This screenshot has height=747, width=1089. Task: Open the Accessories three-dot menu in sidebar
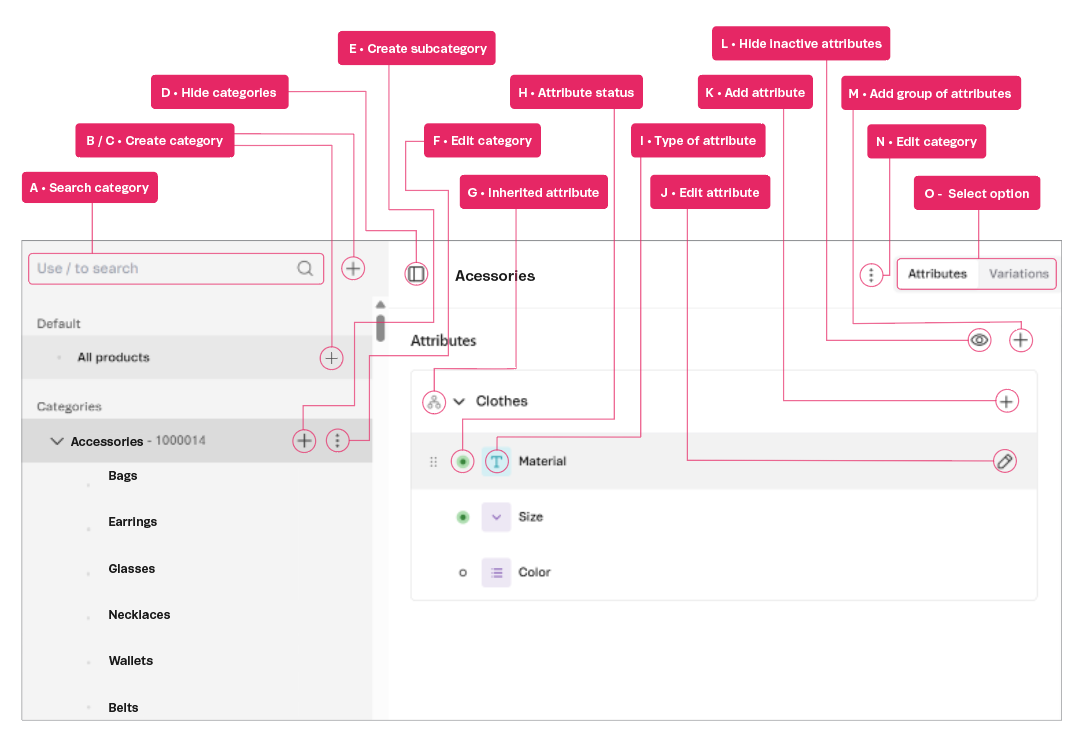[338, 441]
